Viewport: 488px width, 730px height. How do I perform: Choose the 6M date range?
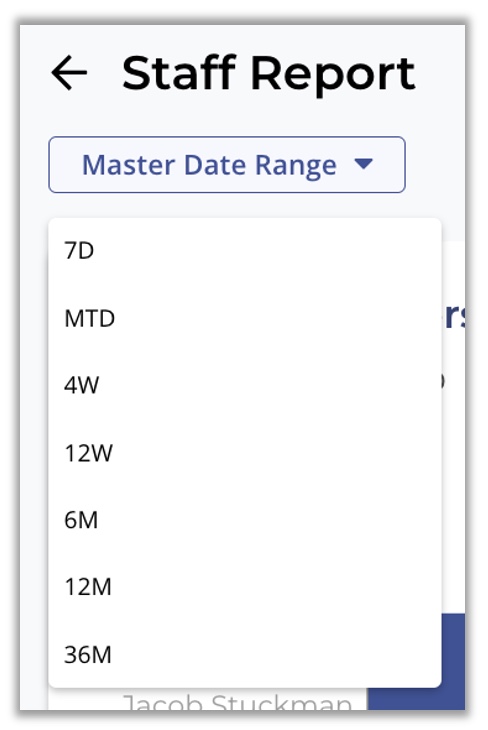[x=244, y=520]
